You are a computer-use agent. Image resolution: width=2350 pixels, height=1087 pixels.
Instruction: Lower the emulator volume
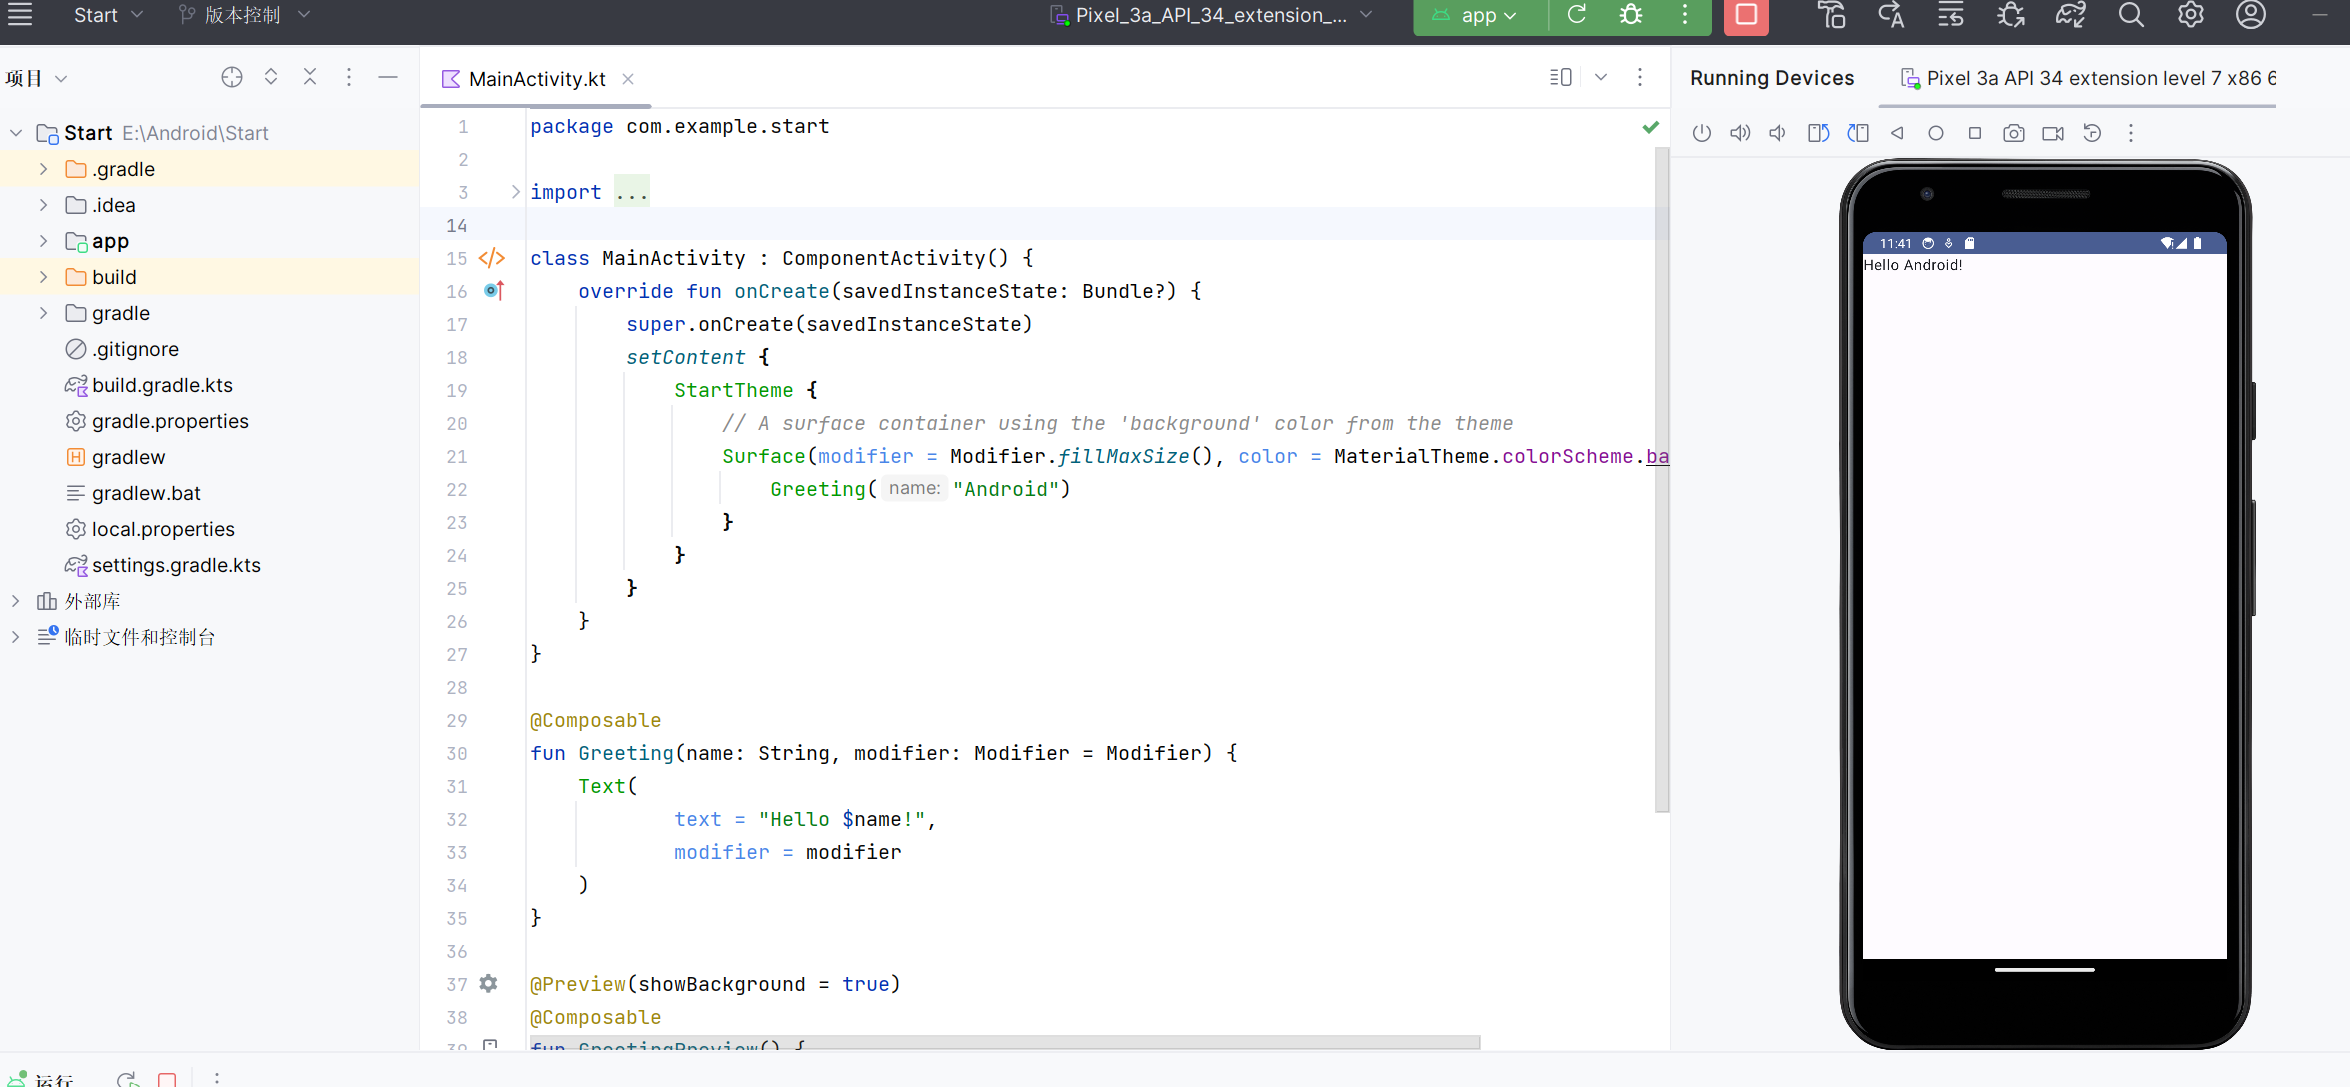tap(1778, 133)
